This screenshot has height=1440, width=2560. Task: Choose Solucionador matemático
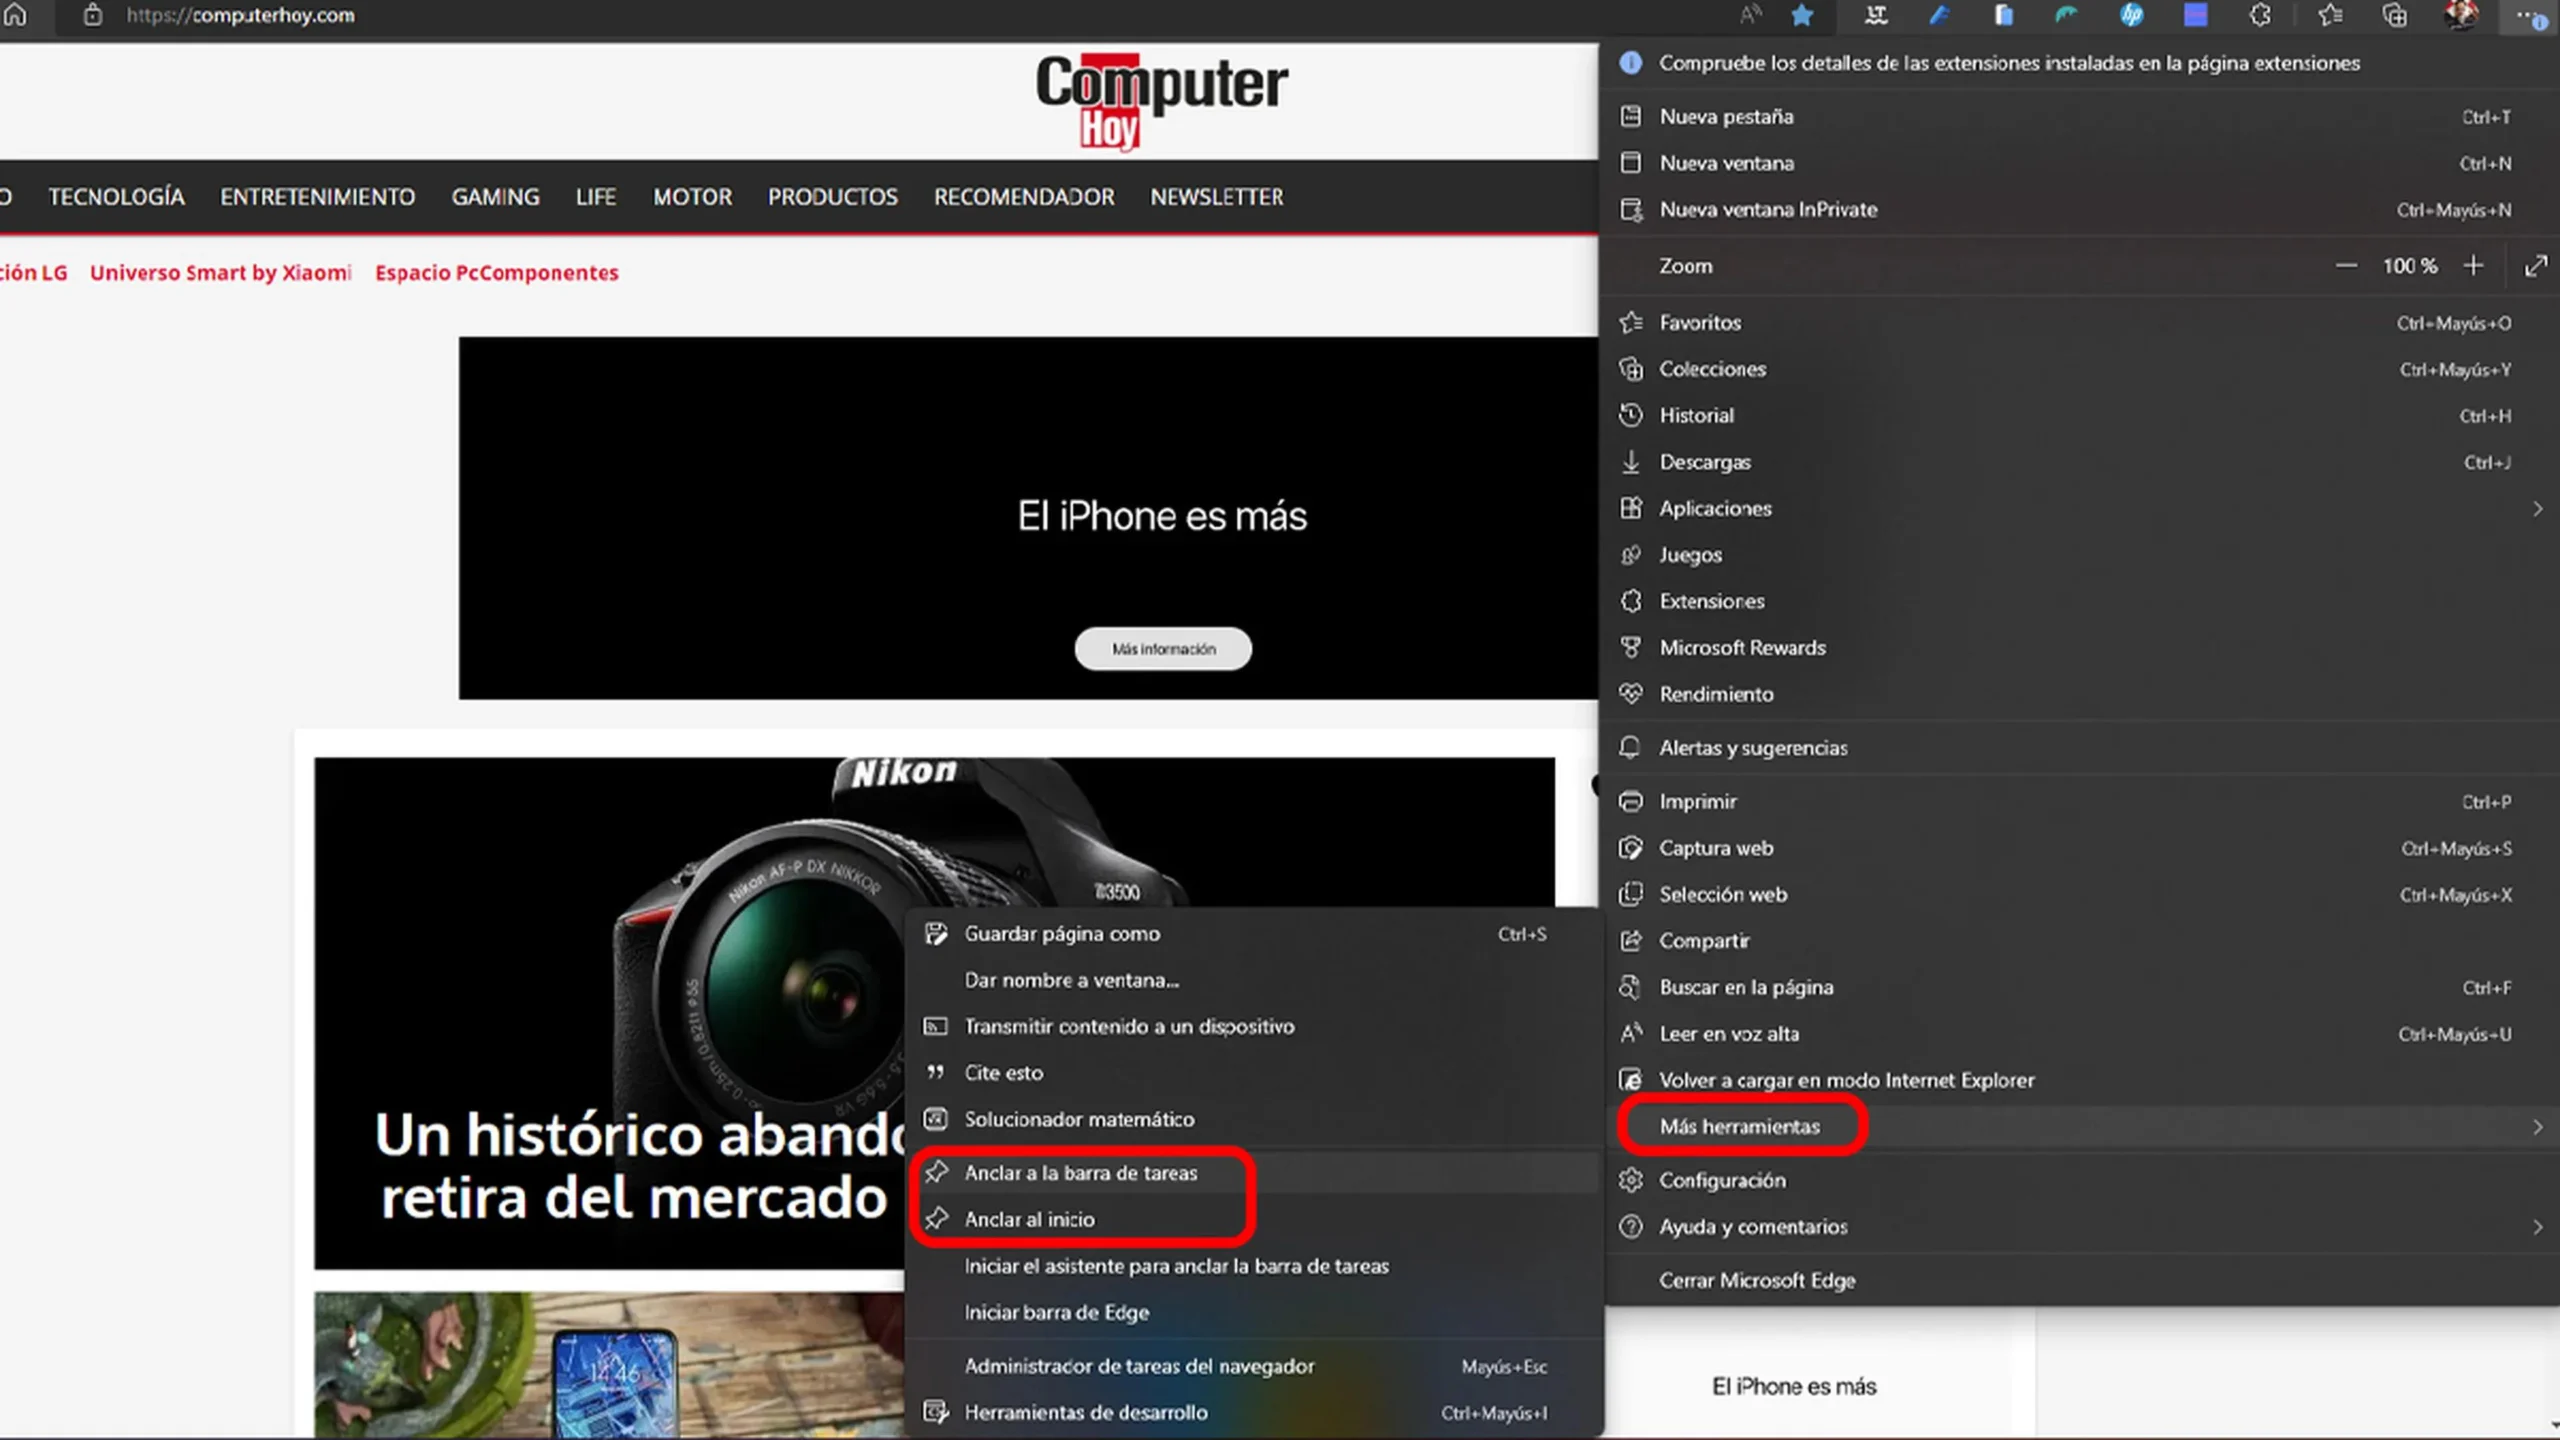[x=1255, y=1119]
